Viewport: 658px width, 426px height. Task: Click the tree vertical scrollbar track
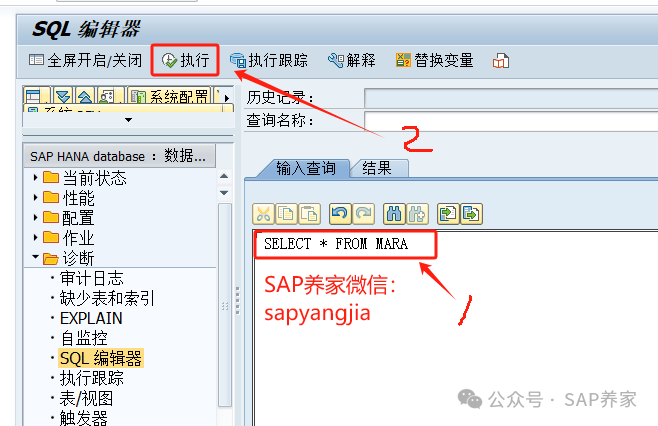pos(225,305)
